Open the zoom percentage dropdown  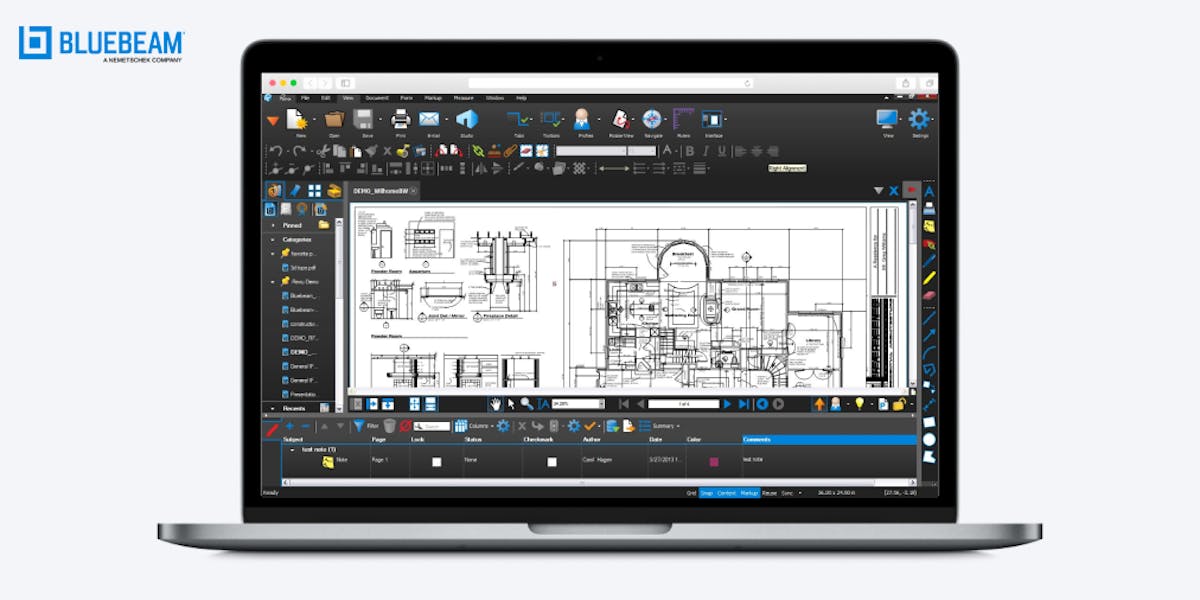pos(602,403)
